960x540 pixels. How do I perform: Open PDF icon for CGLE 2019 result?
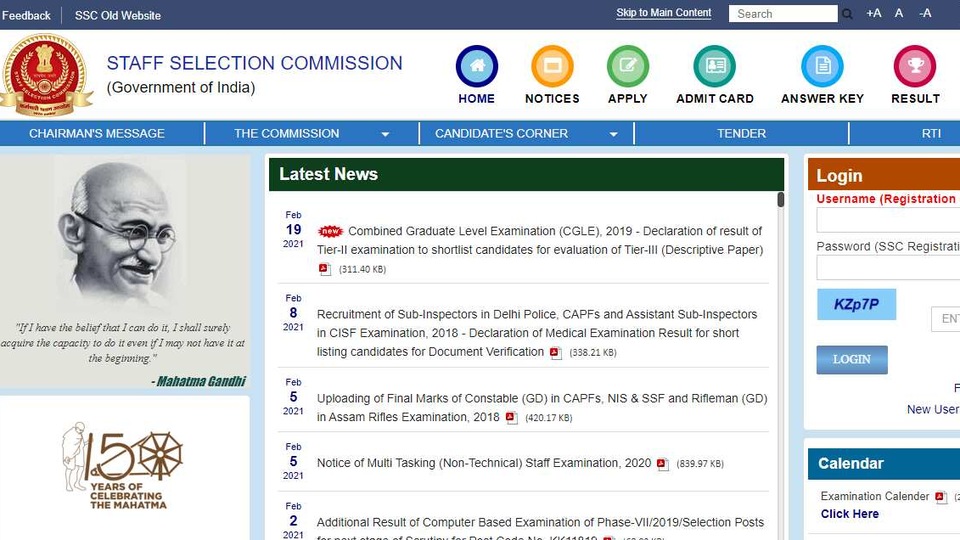(x=324, y=269)
